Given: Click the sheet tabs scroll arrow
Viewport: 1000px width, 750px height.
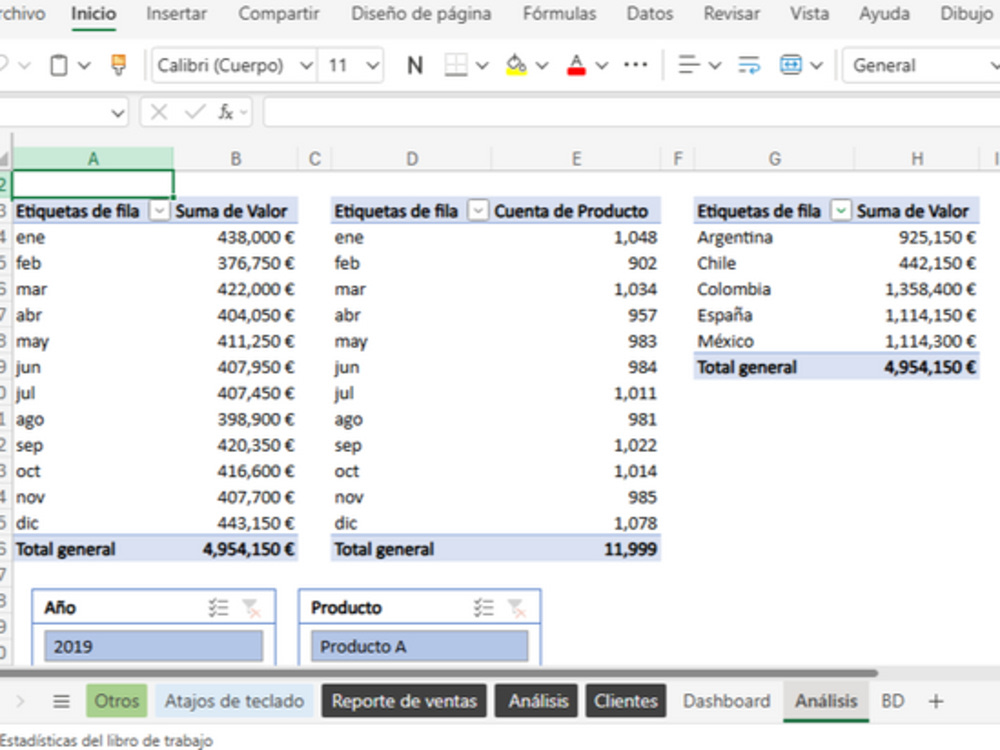Looking at the screenshot, I should pyautogui.click(x=20, y=702).
